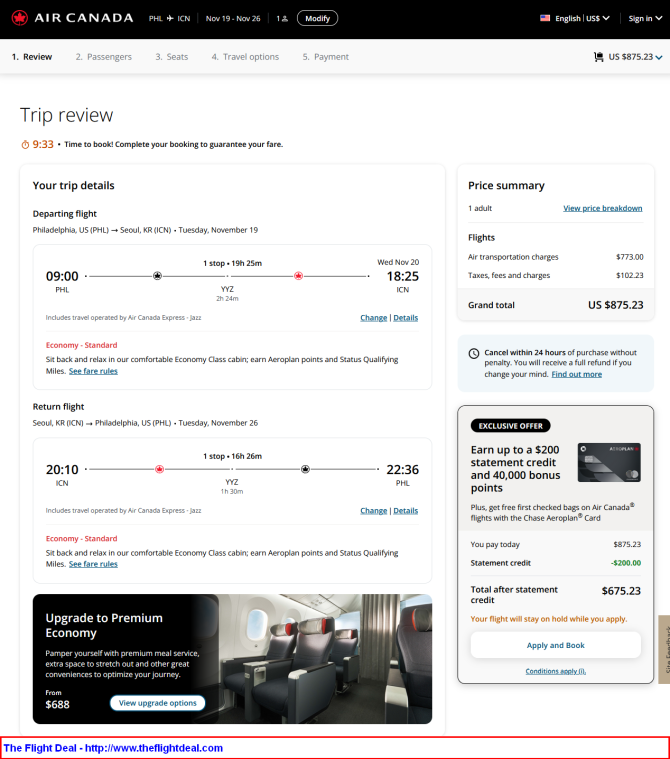Change the return ICN to PHL flight
This screenshot has width=670, height=759.
pos(374,511)
